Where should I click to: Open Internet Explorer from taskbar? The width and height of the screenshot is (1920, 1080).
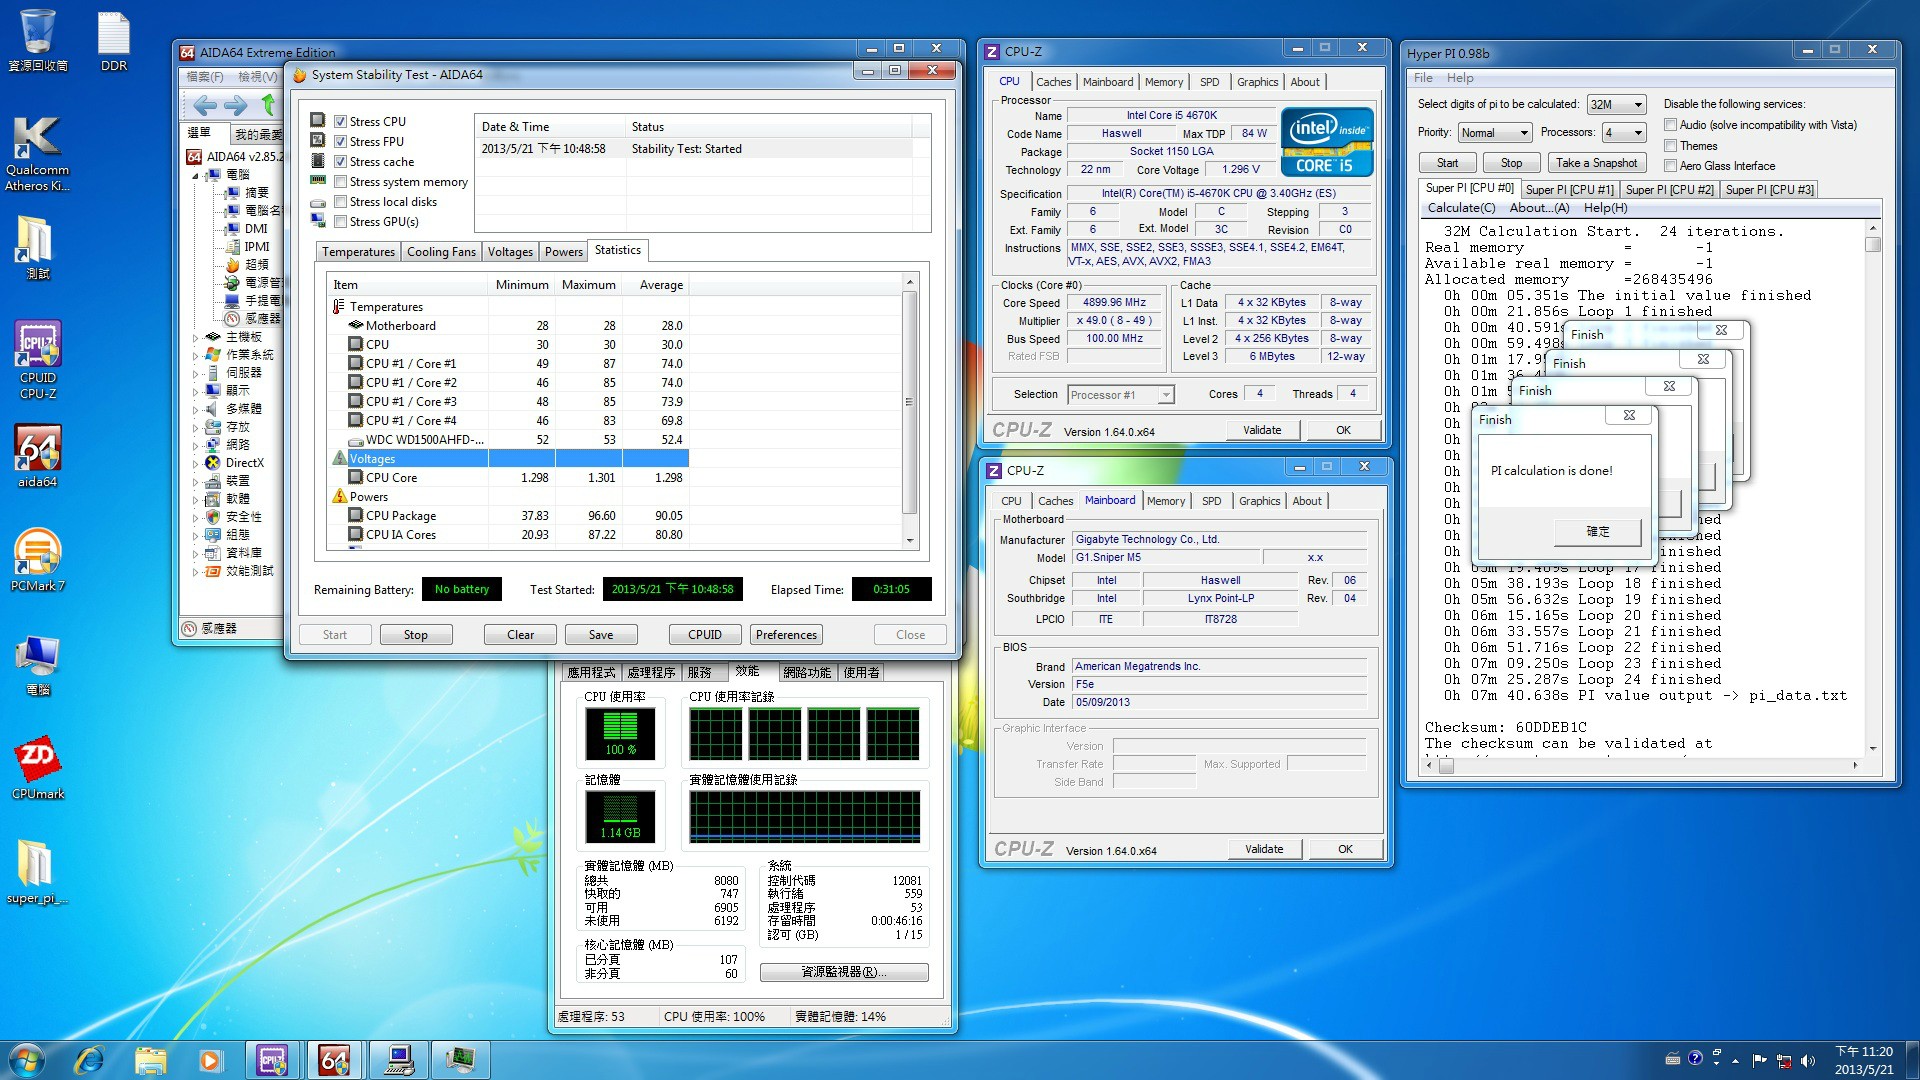coord(90,1060)
